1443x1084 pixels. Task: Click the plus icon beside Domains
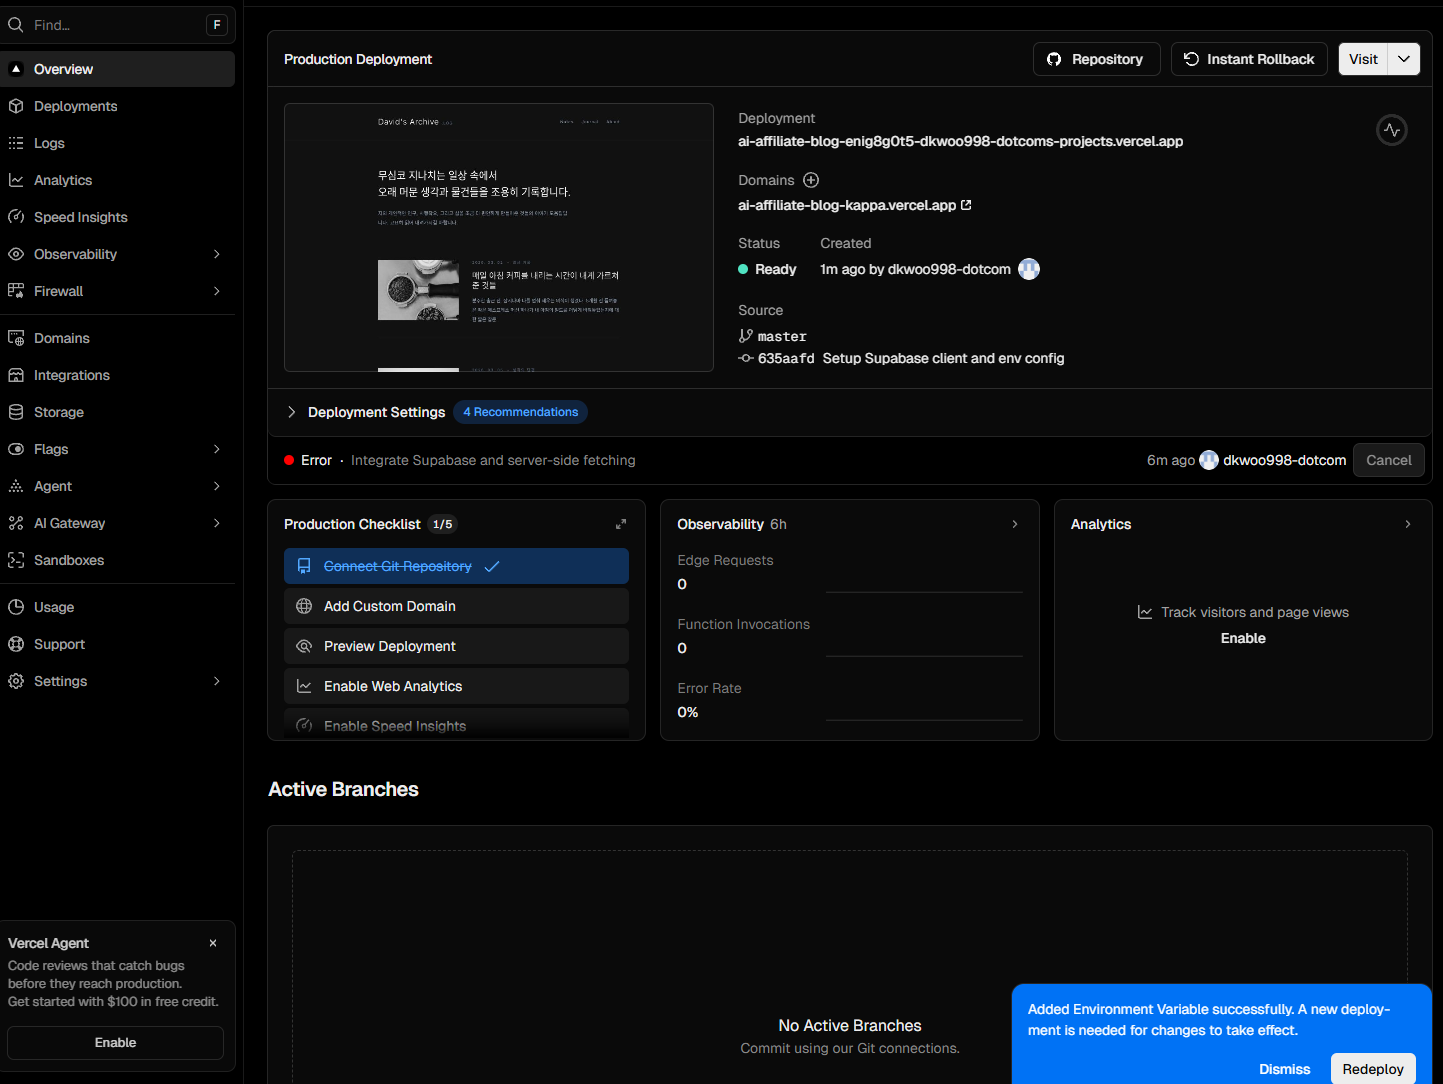point(811,180)
